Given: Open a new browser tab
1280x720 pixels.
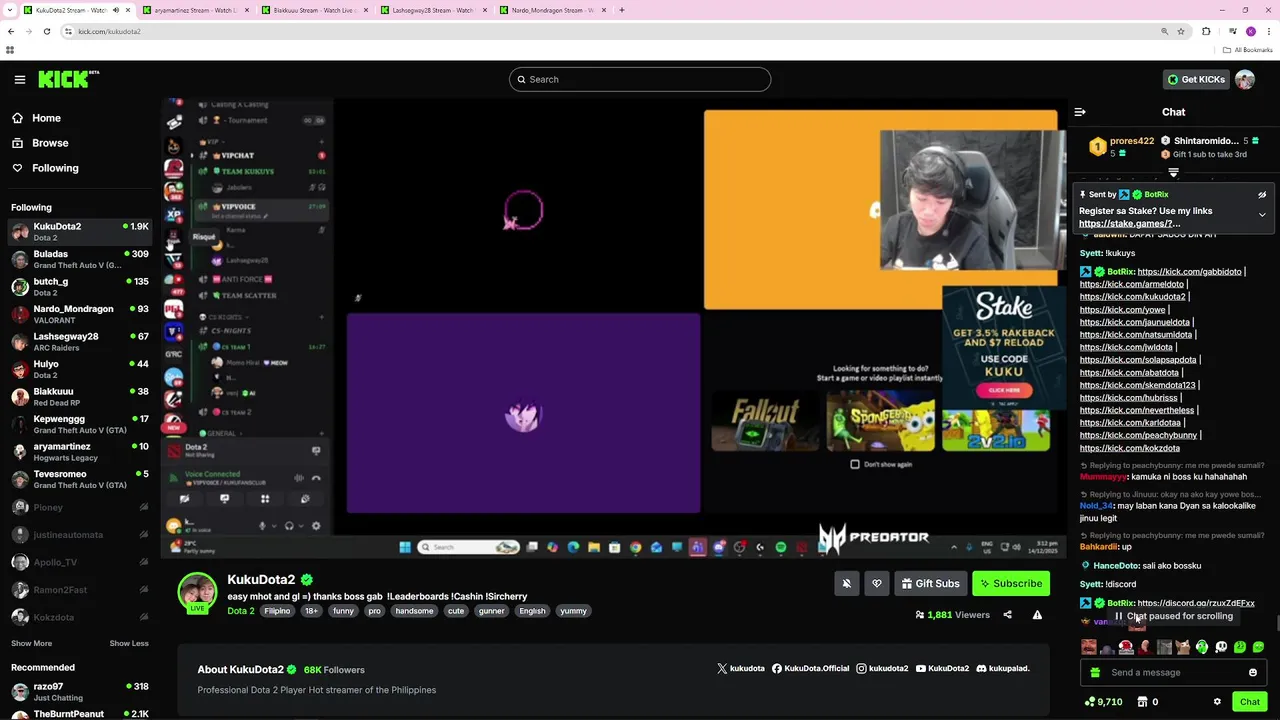Looking at the screenshot, I should [622, 10].
